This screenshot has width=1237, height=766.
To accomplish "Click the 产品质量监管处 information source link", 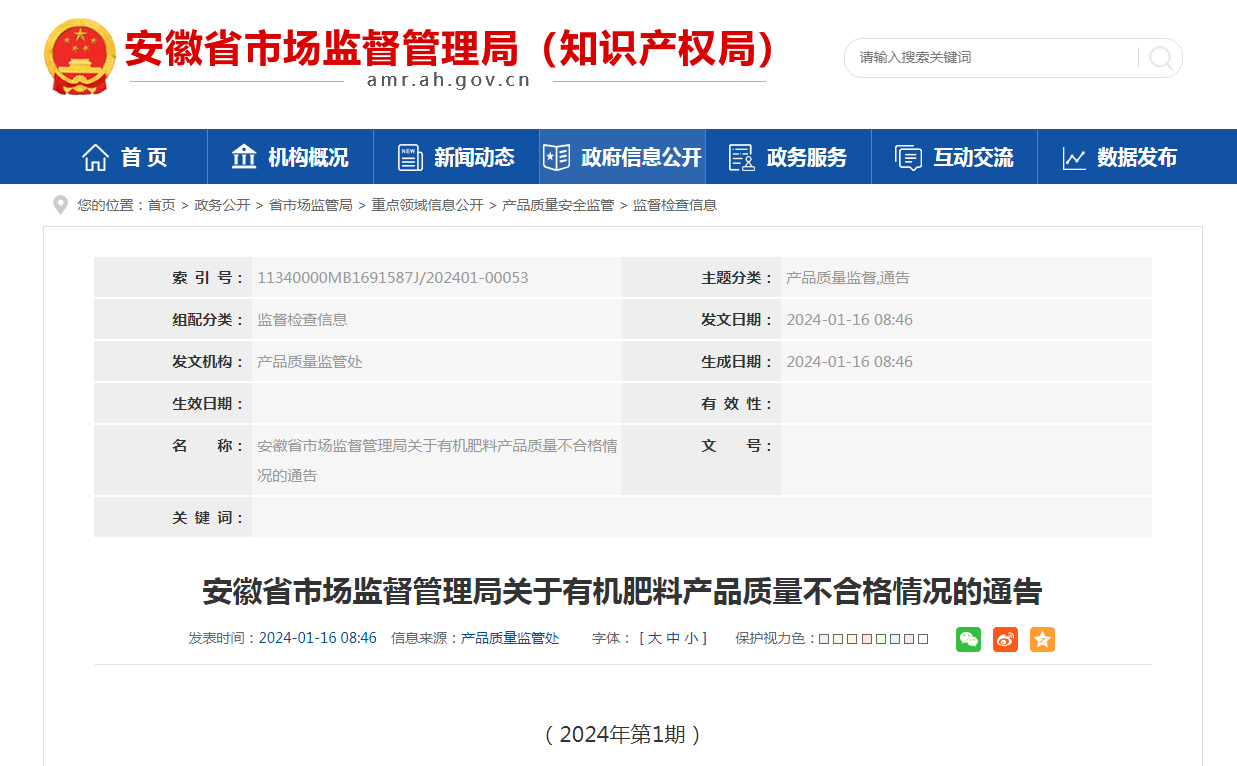I will [510, 638].
